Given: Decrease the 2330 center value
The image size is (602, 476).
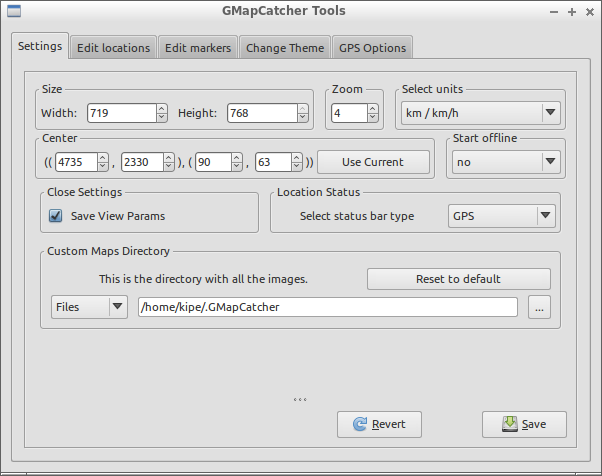Looking at the screenshot, I should pyautogui.click(x=169, y=166).
